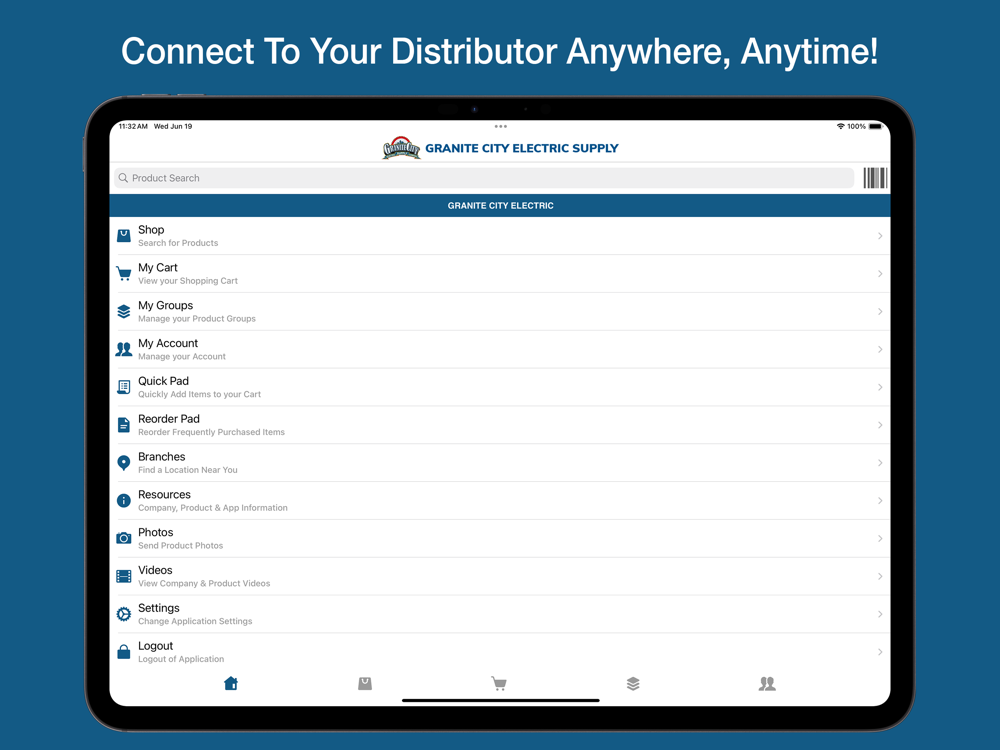1000x750 pixels.
Task: Click the search magnifier icon
Action: (x=123, y=178)
